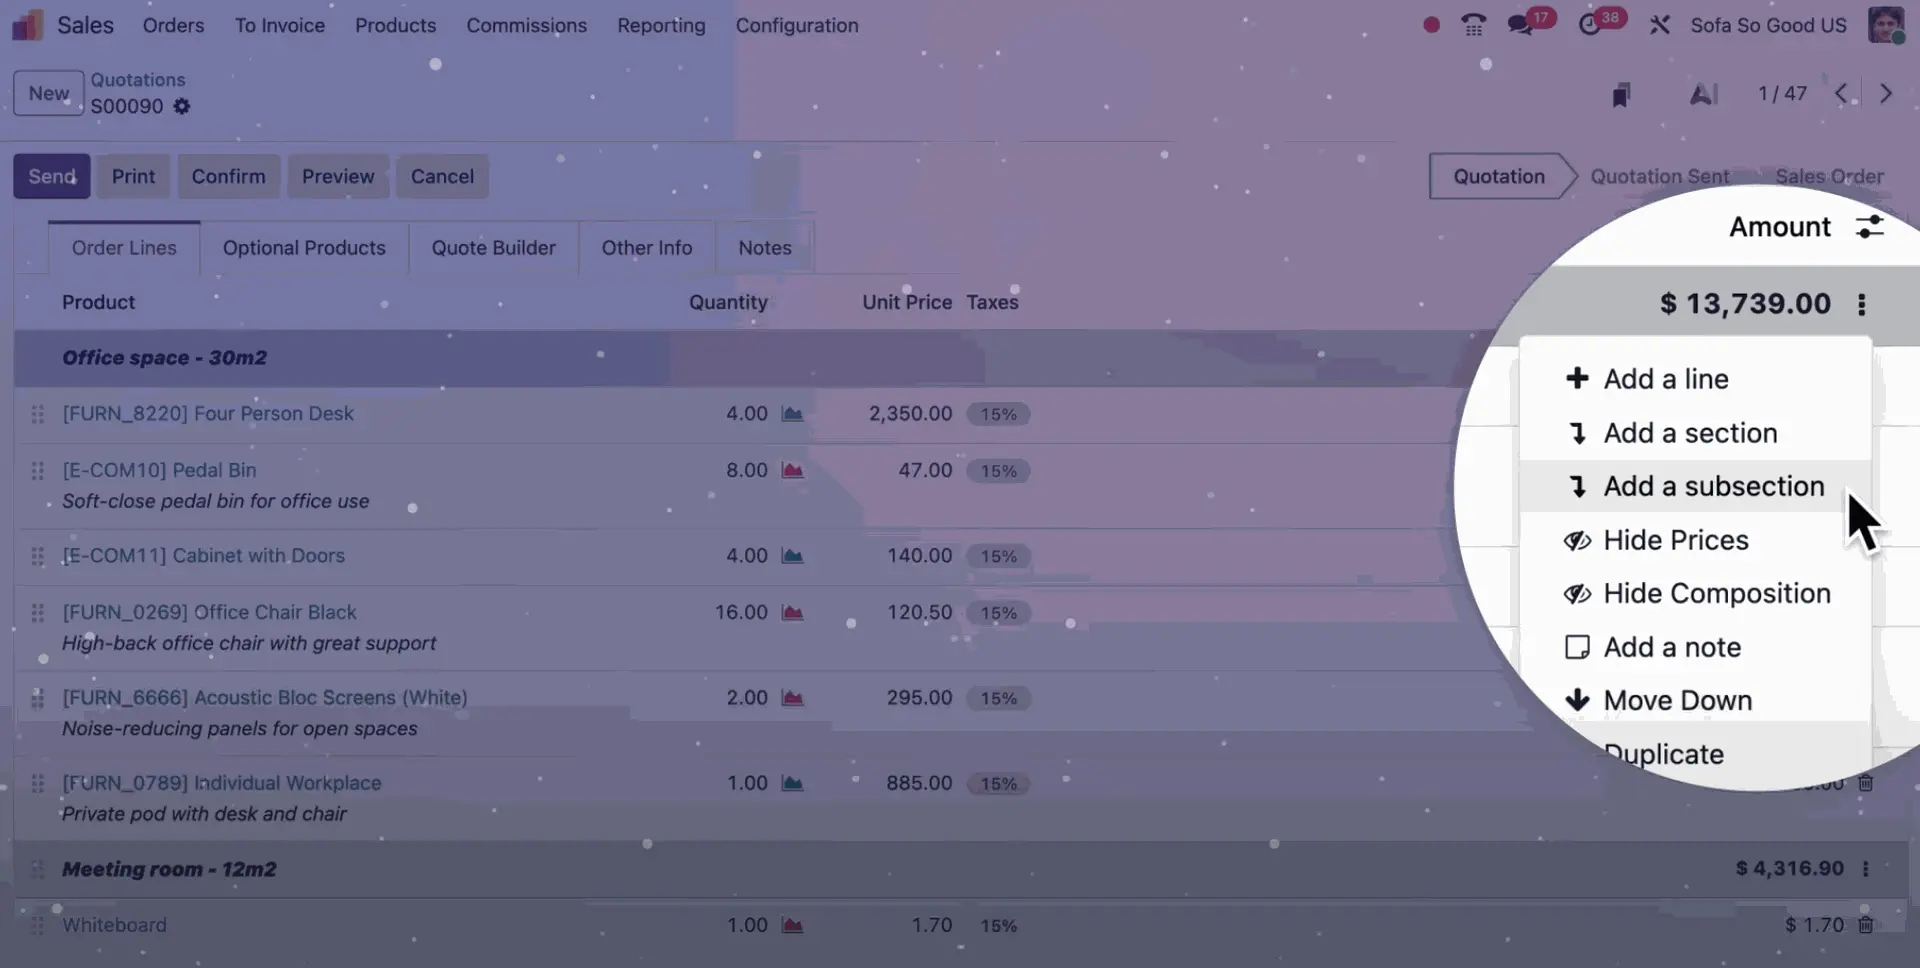Select the Quotation Sent status stage
The height and width of the screenshot is (968, 1920).
coord(1660,176)
